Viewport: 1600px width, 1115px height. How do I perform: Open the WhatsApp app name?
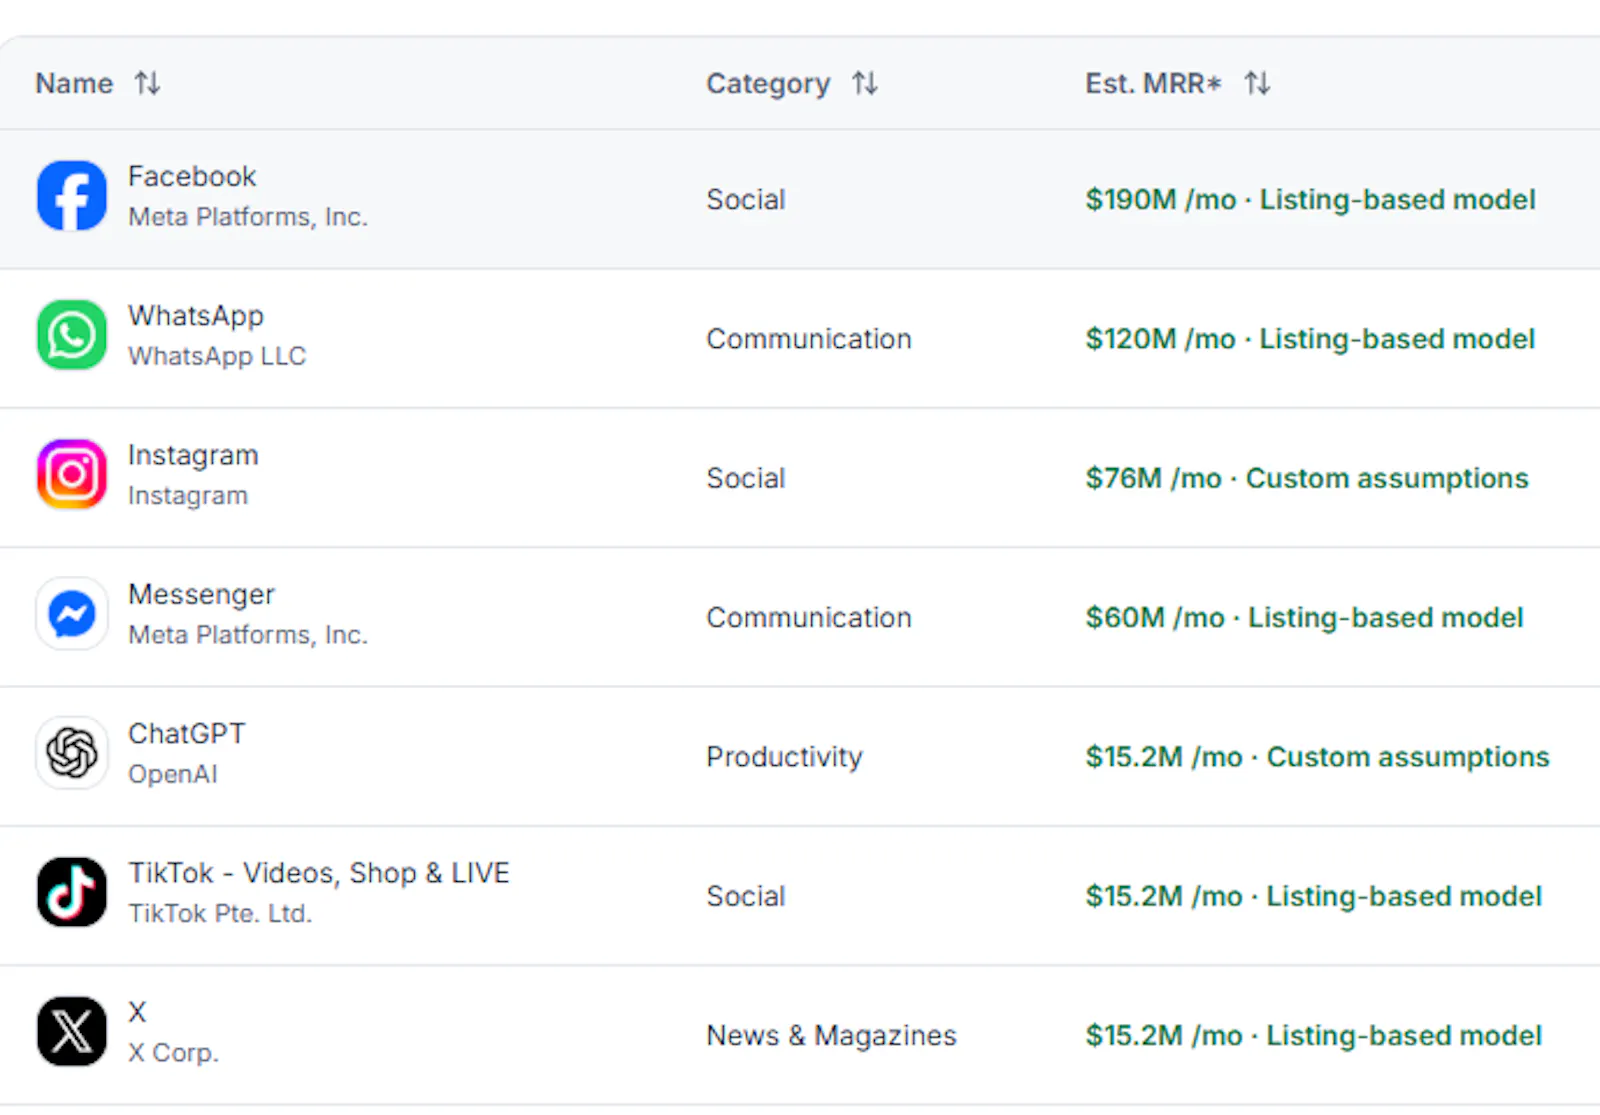(196, 316)
